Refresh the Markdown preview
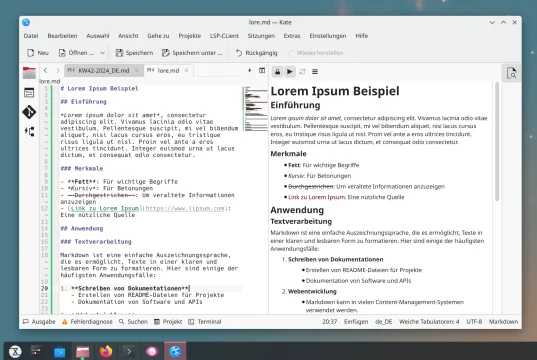This screenshot has height=360, width=537. click(302, 72)
